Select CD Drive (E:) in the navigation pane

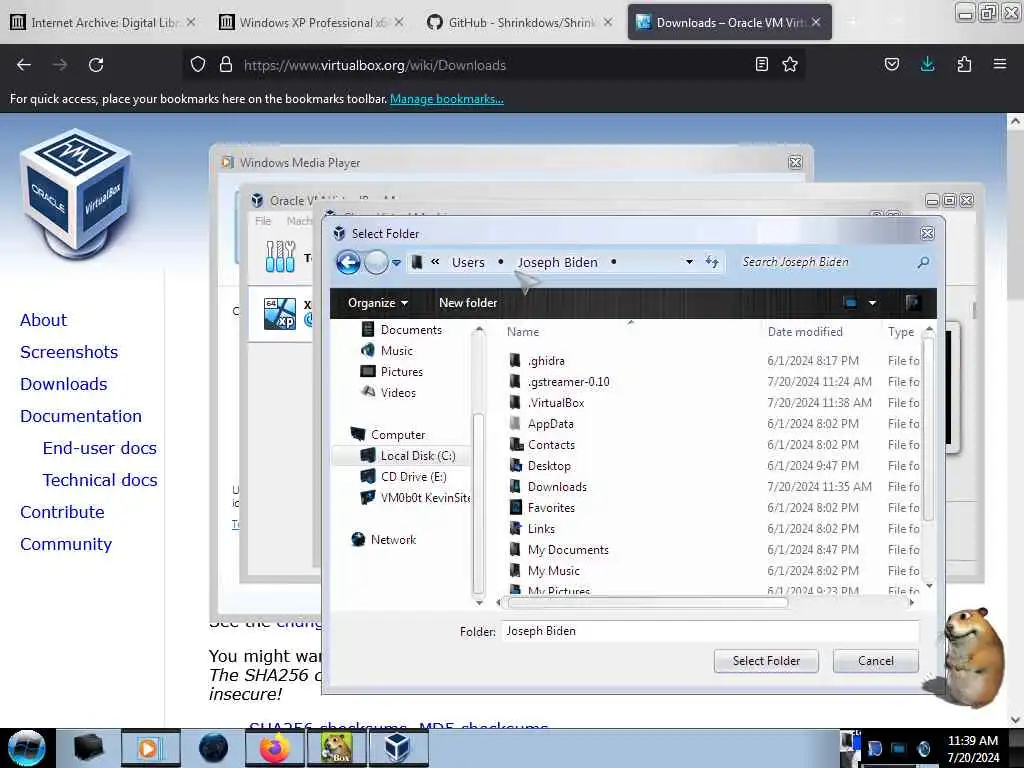[x=413, y=477]
